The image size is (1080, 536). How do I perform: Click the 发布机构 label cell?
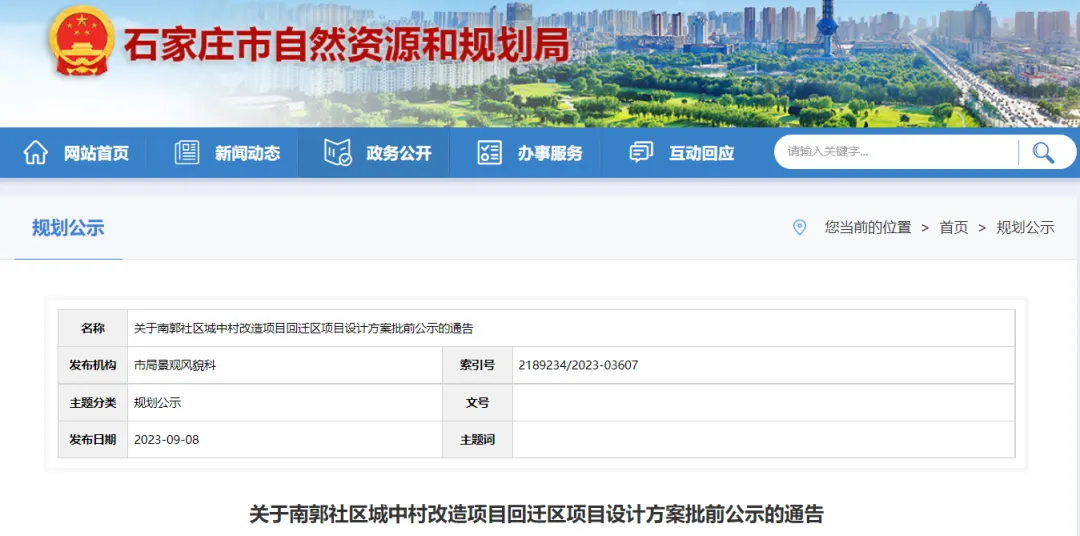pyautogui.click(x=93, y=365)
